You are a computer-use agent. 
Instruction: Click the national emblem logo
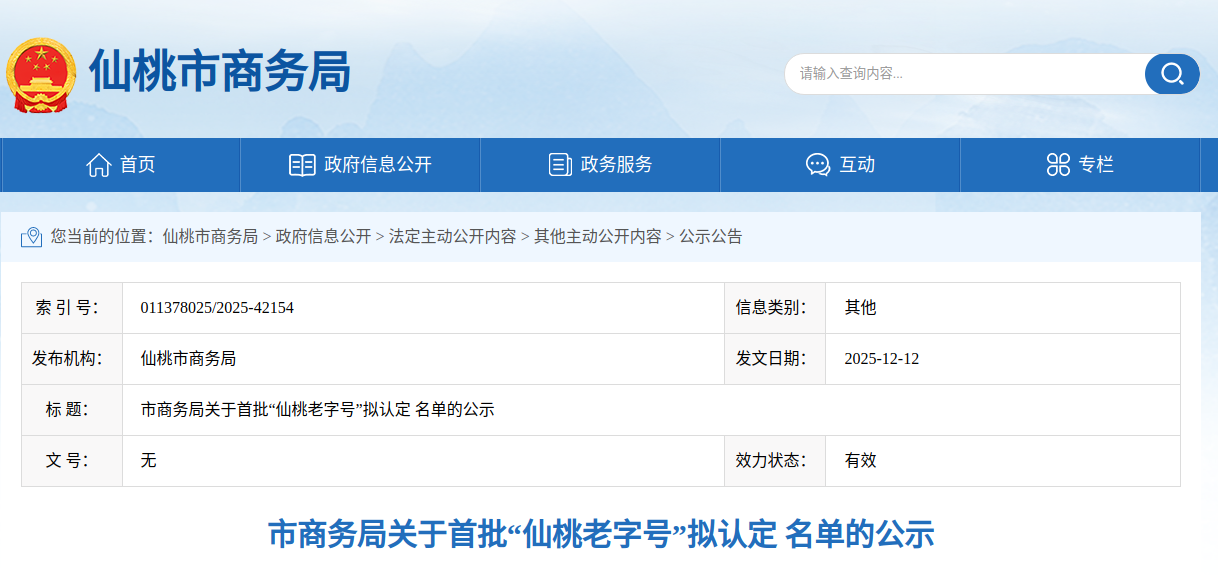point(41,75)
